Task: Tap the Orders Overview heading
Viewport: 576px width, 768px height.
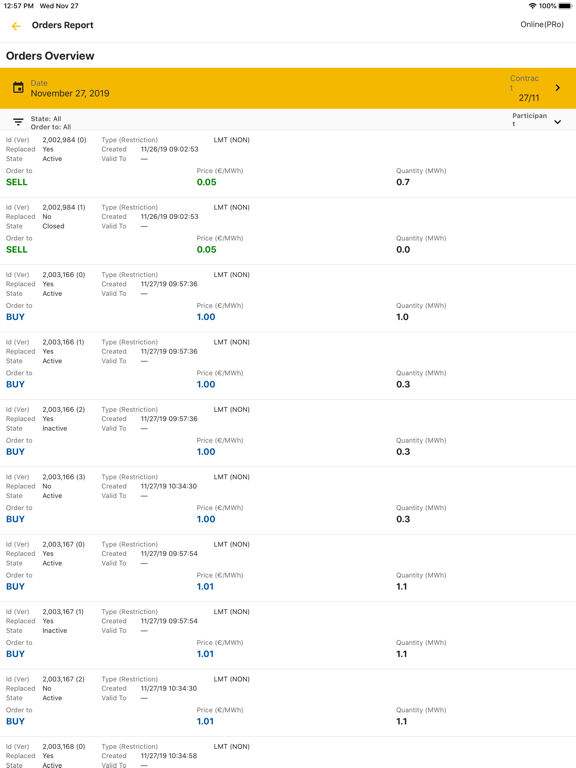Action: [50, 56]
